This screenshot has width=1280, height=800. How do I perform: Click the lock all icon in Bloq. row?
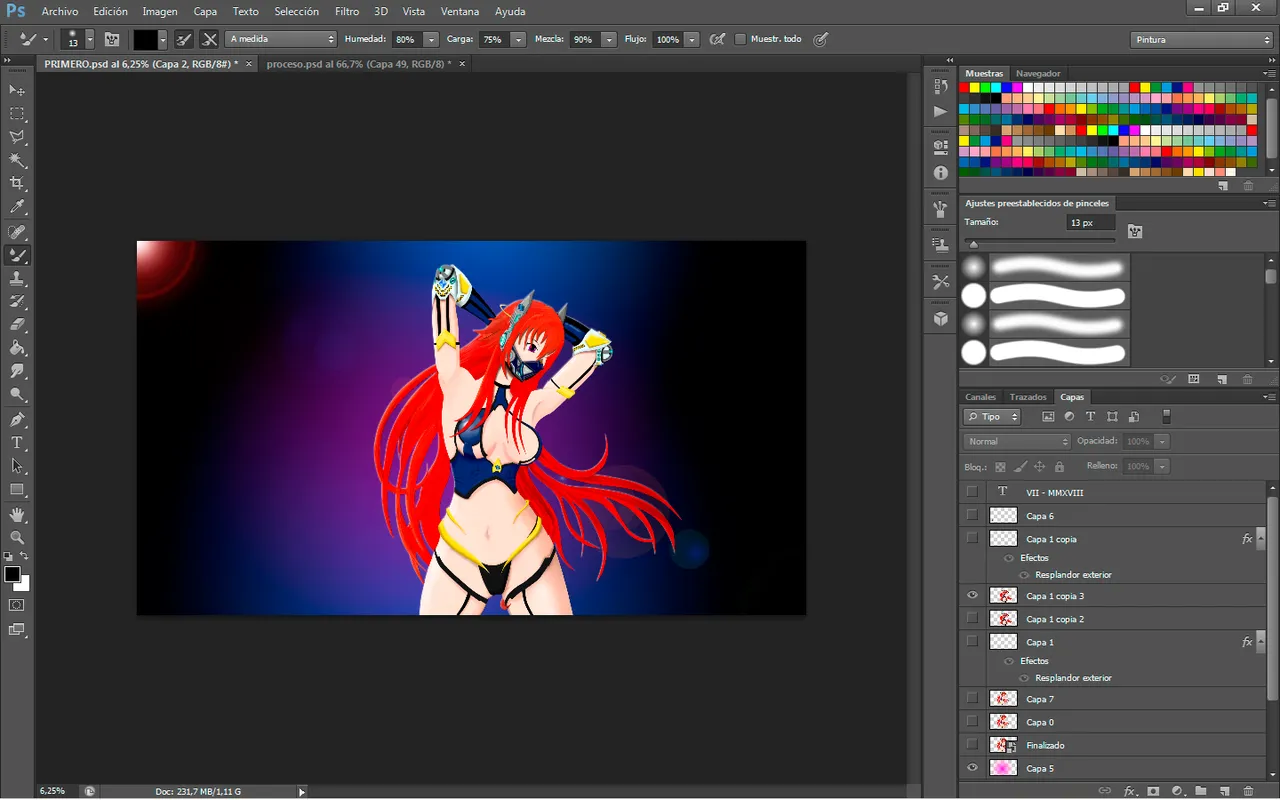click(x=1059, y=467)
